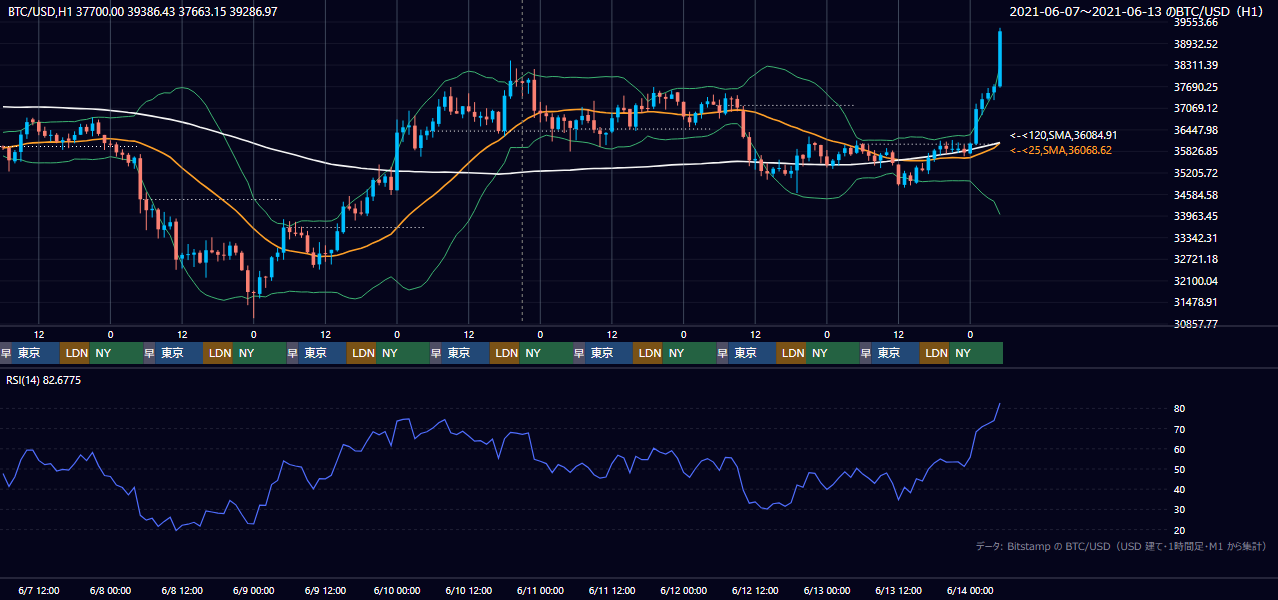Click the 6/11 00:00 time axis label
The width and height of the screenshot is (1278, 600).
click(541, 591)
